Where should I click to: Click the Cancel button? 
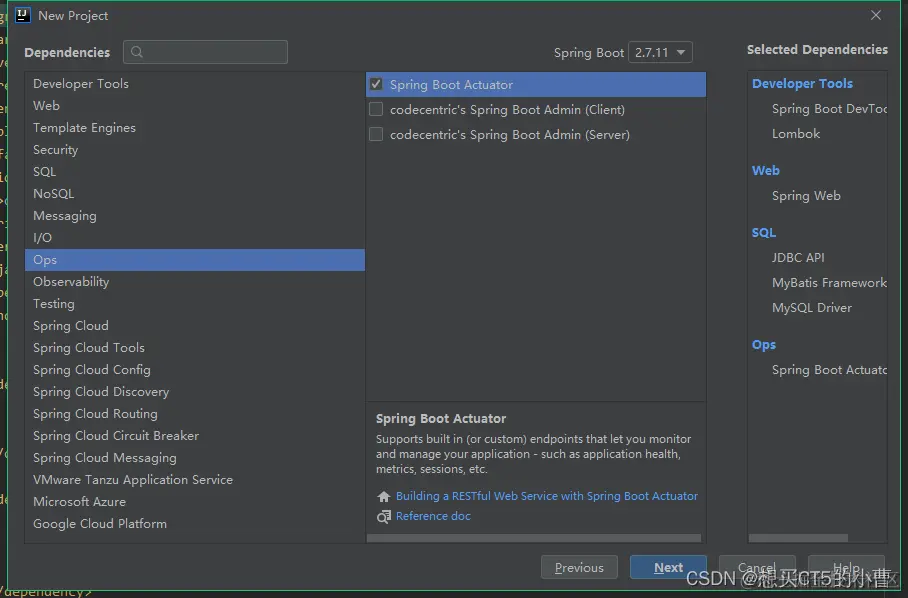tap(757, 567)
